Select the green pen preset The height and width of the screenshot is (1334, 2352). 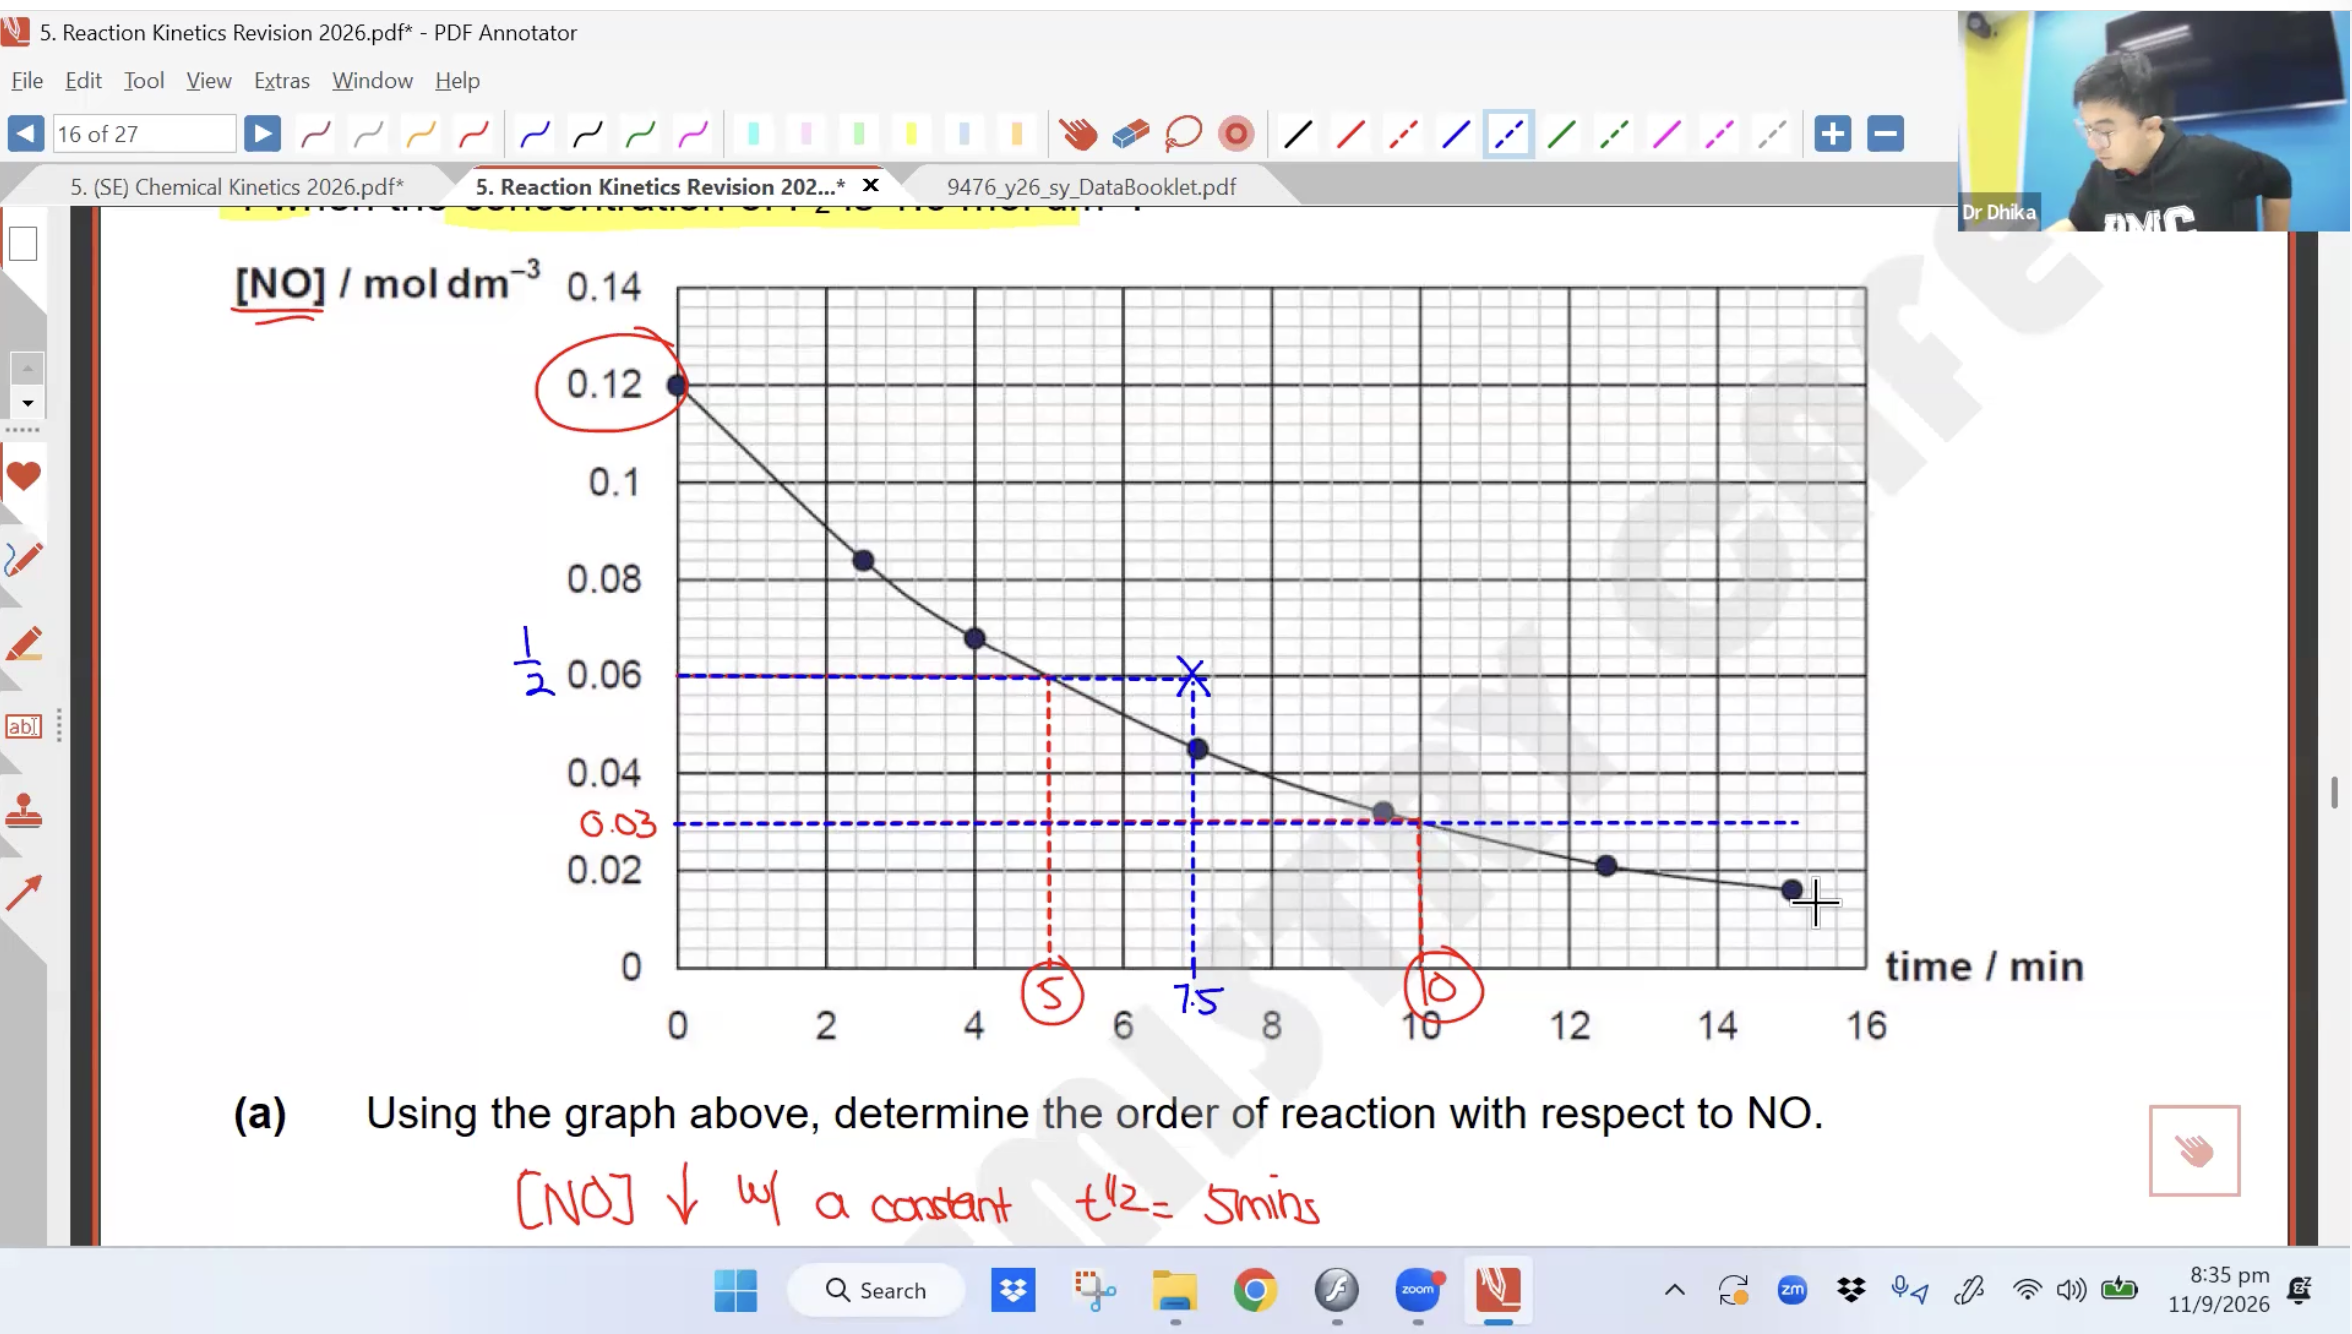click(640, 134)
